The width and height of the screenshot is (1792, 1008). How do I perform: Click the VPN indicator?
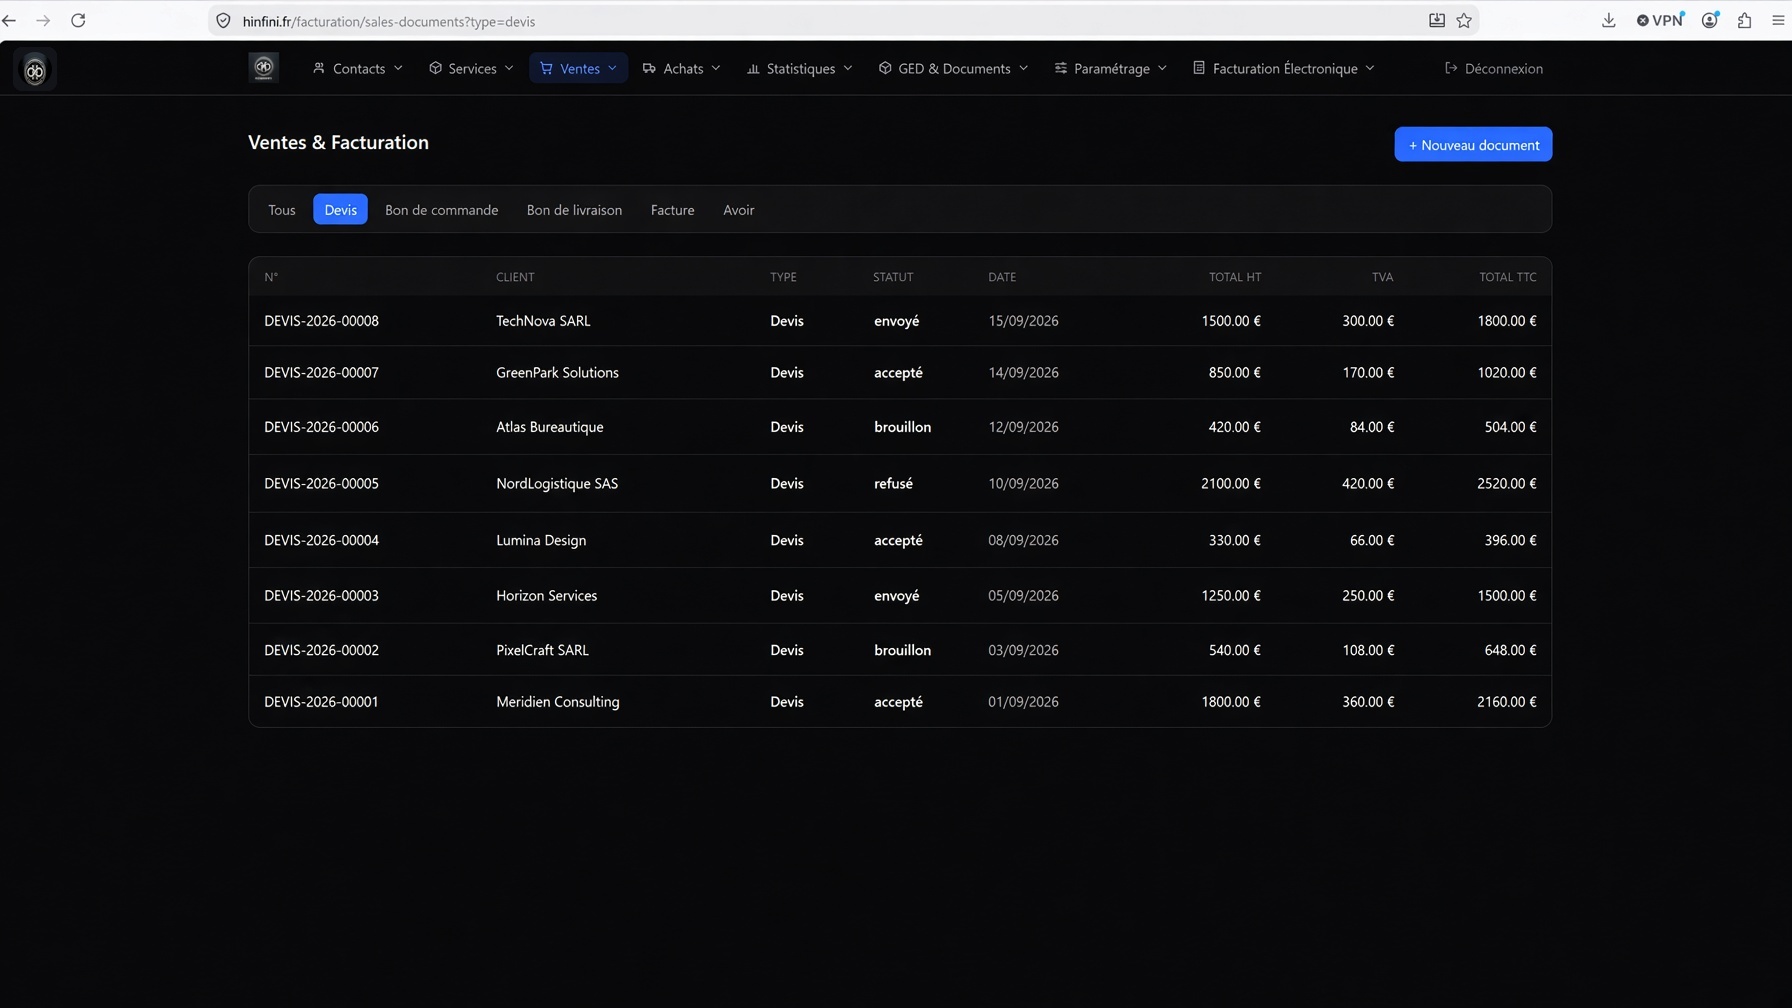pyautogui.click(x=1660, y=20)
